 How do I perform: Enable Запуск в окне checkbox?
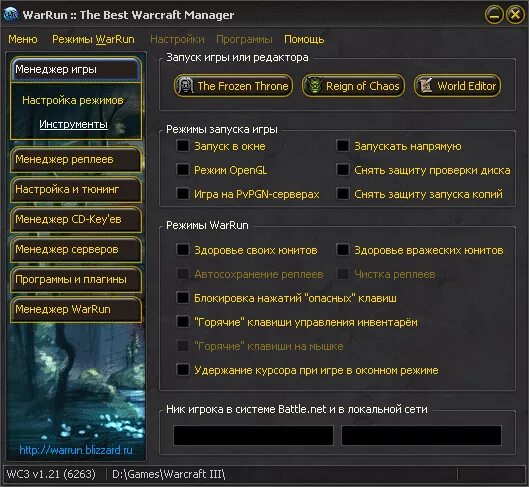(x=183, y=146)
